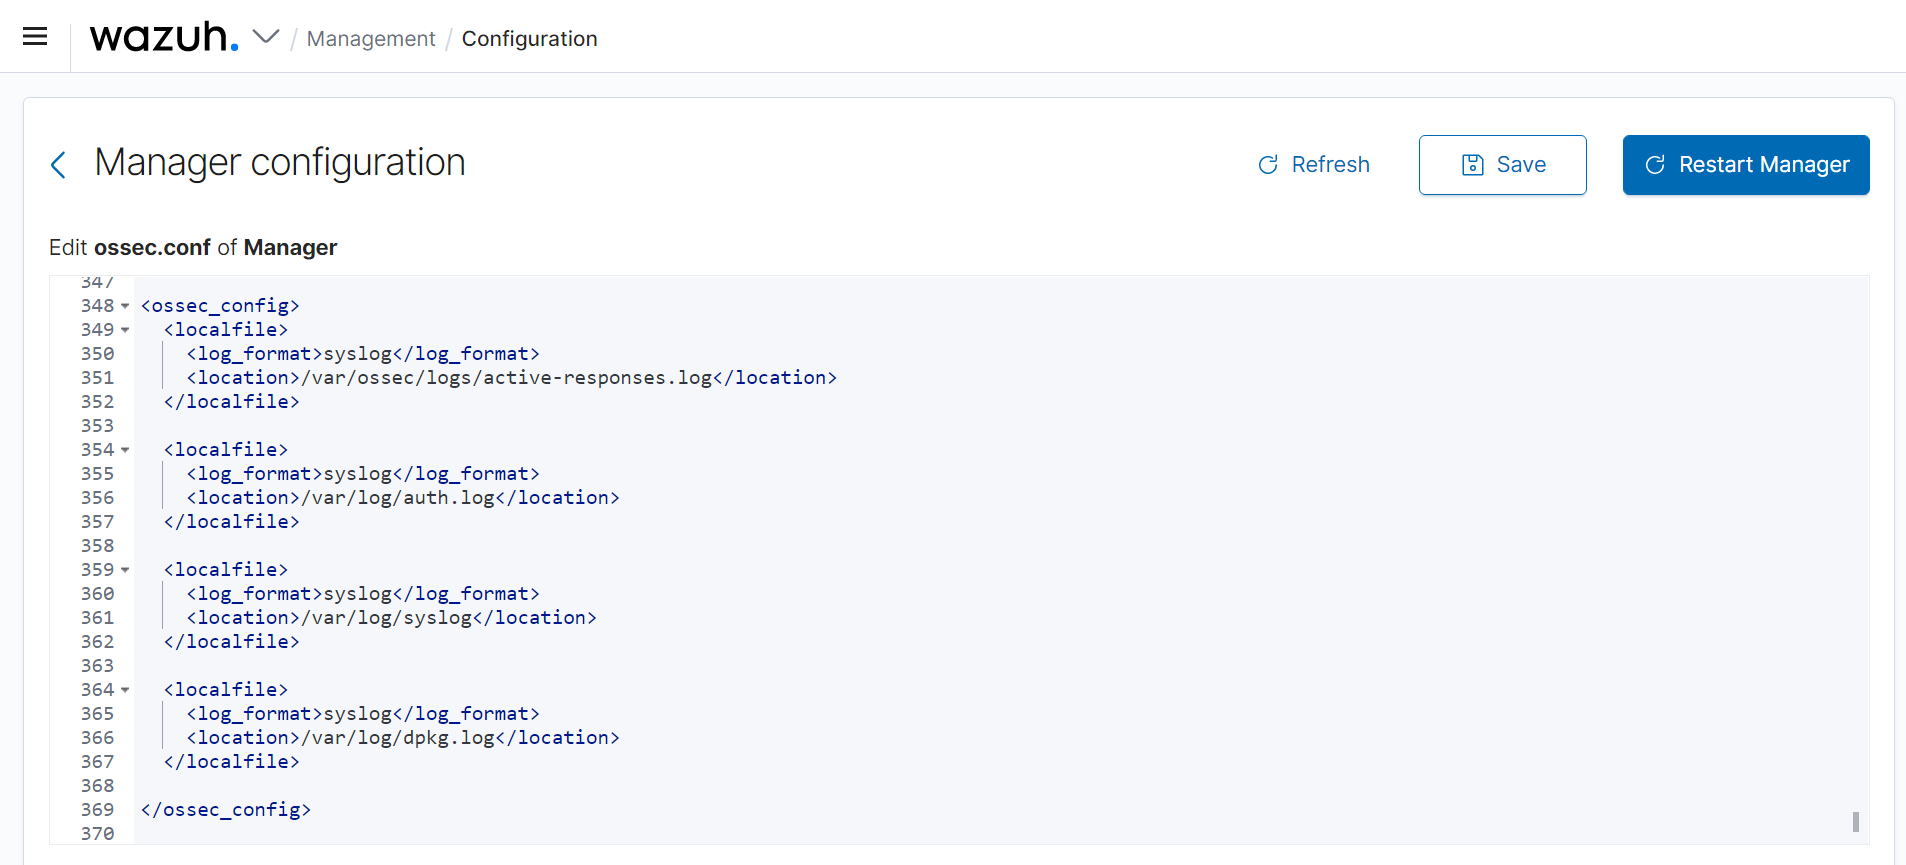Place cursor on /var/log/auth.log line

tap(403, 498)
